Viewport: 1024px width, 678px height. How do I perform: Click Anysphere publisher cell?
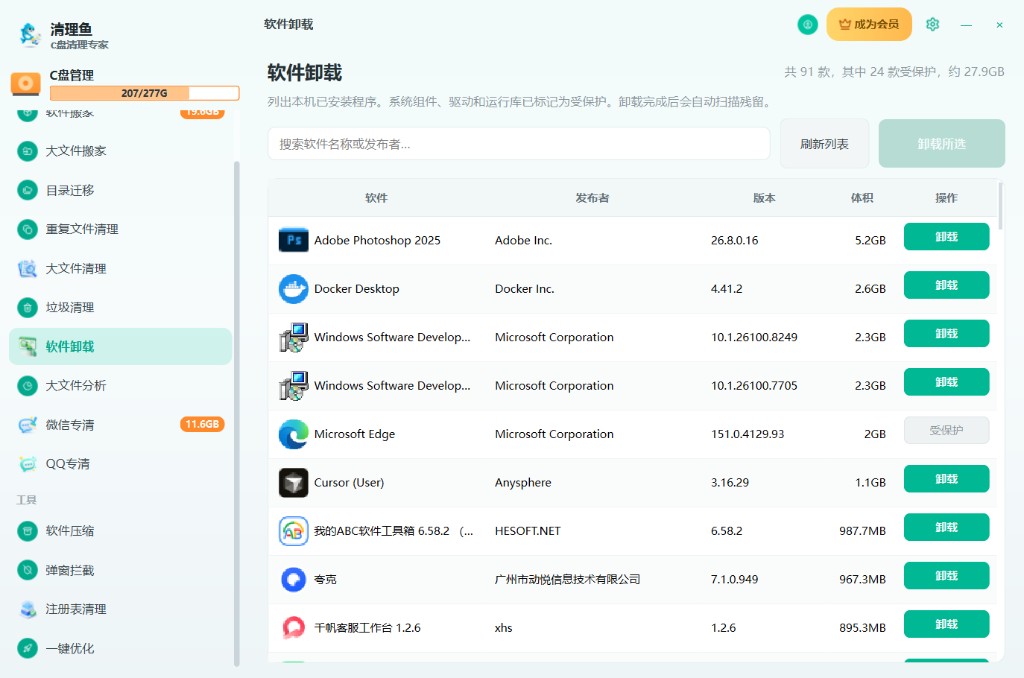tap(523, 483)
